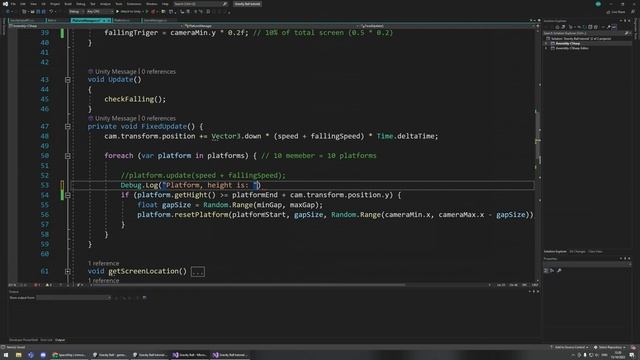The height and width of the screenshot is (360, 640).
Task: Open the Debug menu
Action: (x=80, y=4)
